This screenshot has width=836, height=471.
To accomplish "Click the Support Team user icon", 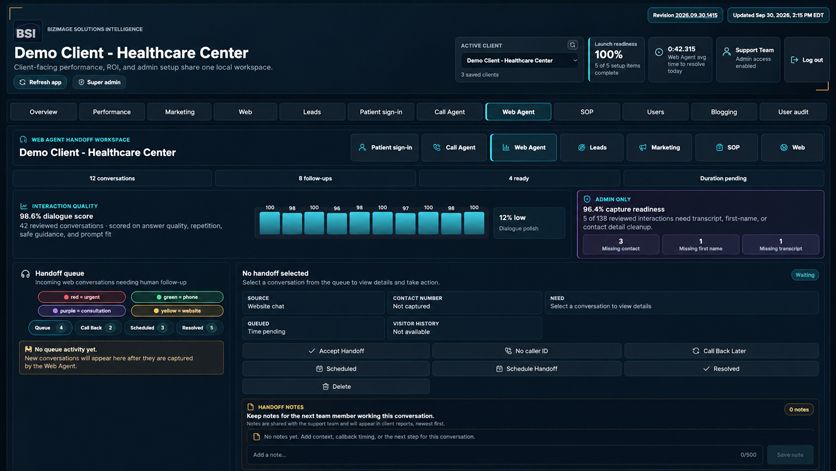I will pyautogui.click(x=726, y=52).
